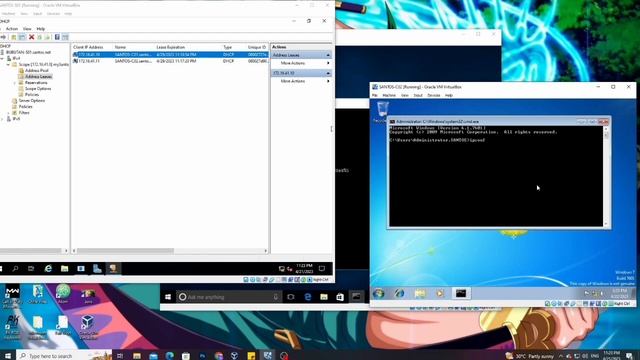Open File menu in SANTOS-C02 VirtualBox window
The image size is (640, 360).
point(374,95)
